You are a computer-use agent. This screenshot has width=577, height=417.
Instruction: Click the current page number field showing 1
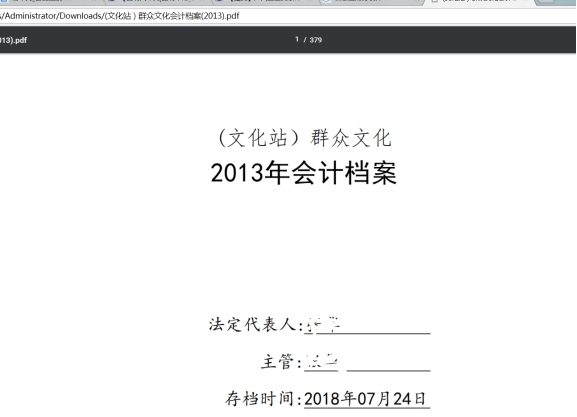(x=297, y=39)
